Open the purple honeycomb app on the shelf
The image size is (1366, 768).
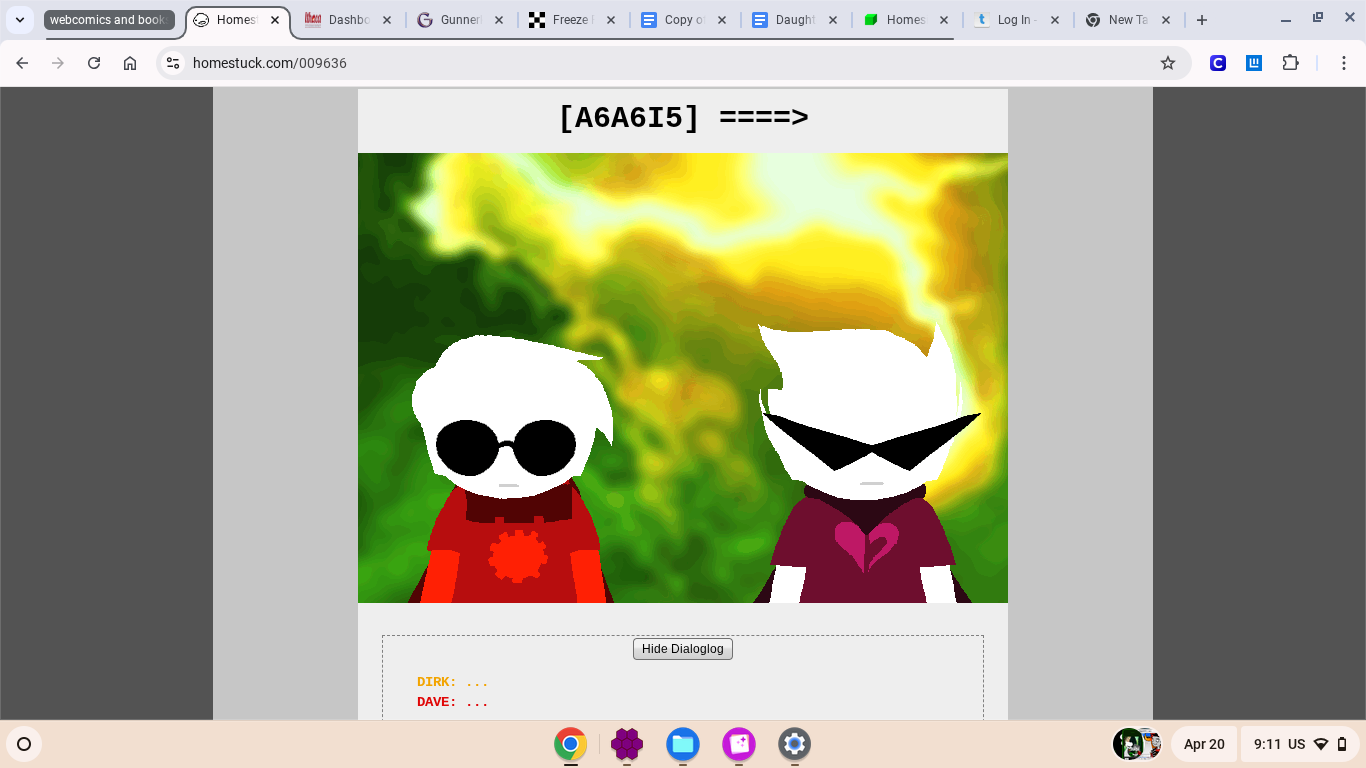click(x=627, y=744)
